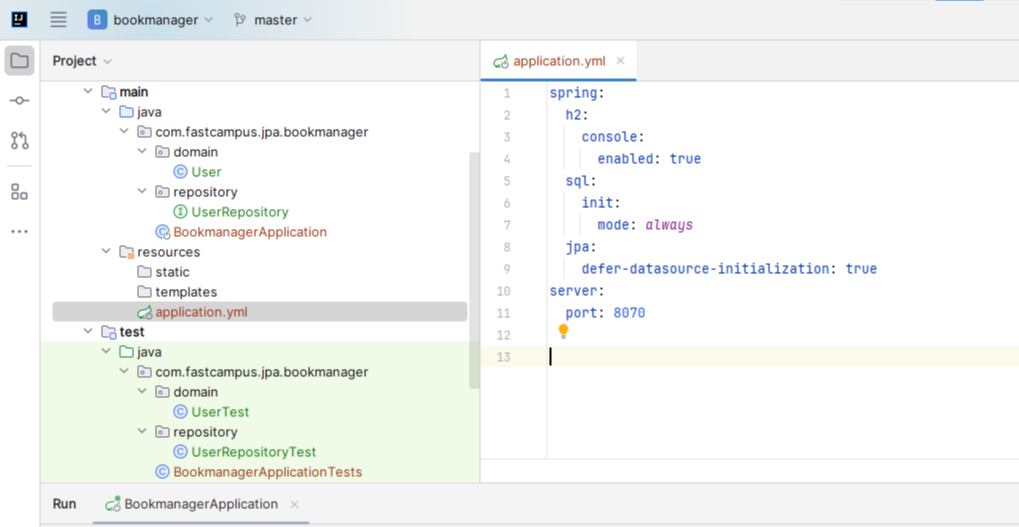Click the Spring icon on application.yml tab
Image resolution: width=1019 pixels, height=527 pixels.
click(x=500, y=61)
